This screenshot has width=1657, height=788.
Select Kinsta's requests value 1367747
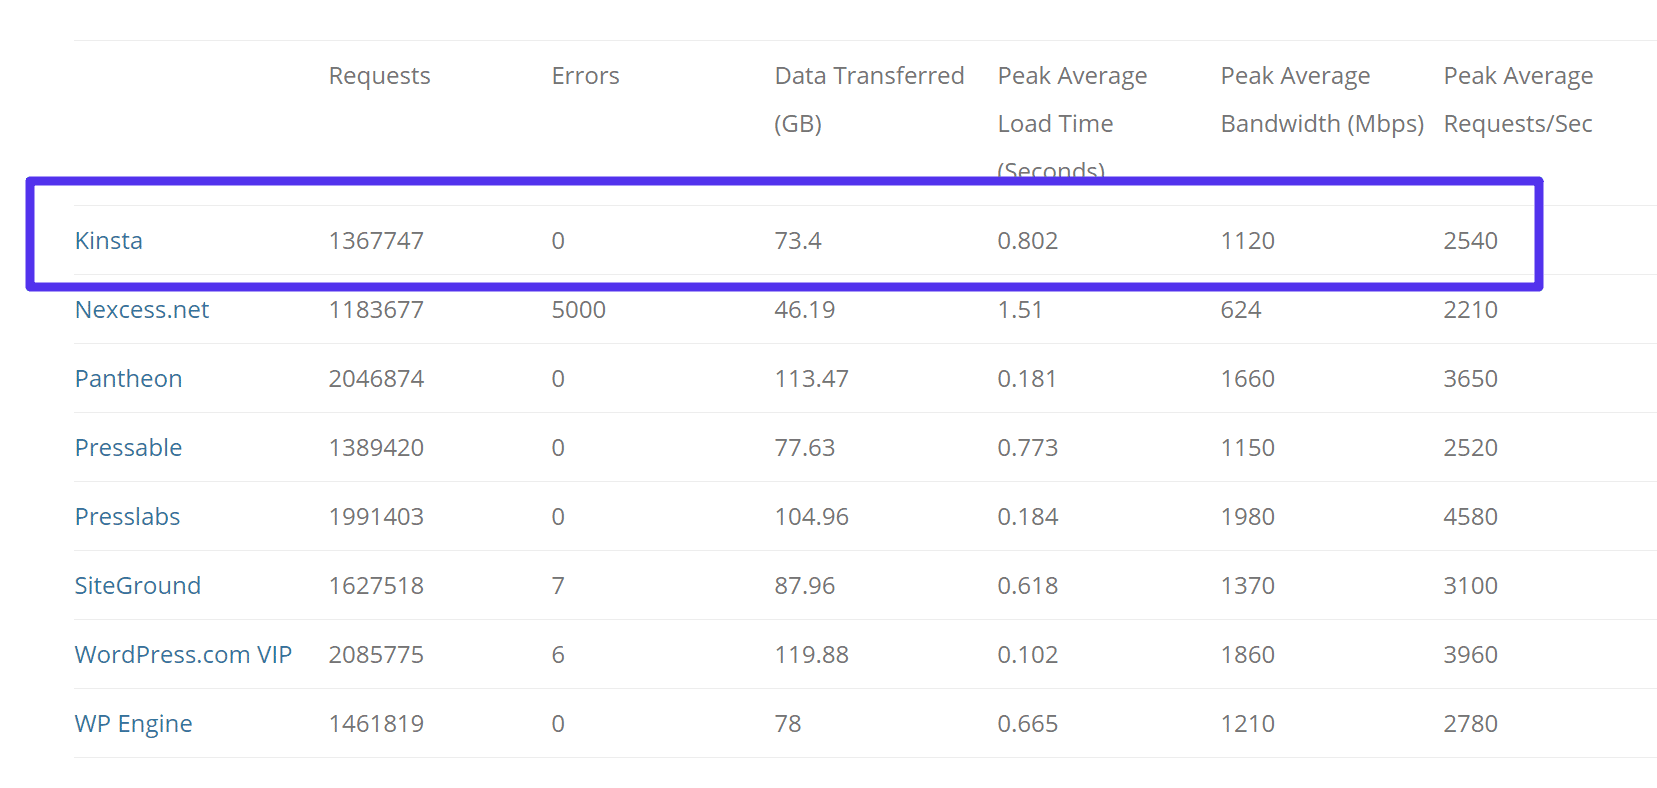(x=376, y=241)
